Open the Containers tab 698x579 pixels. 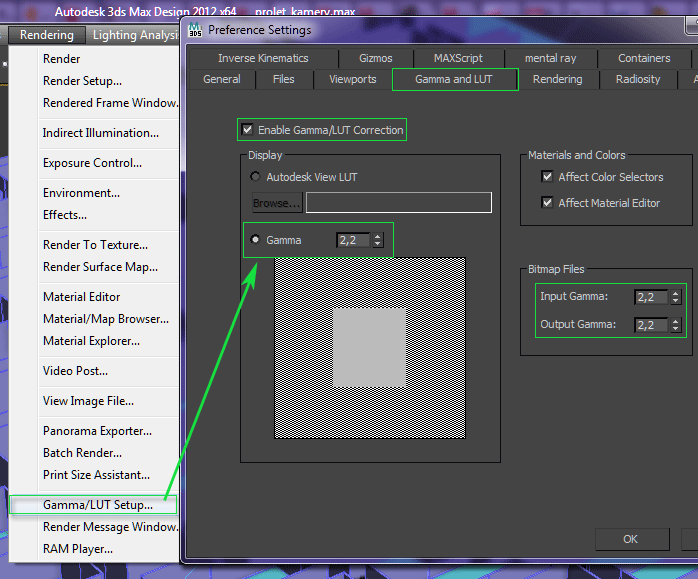coord(644,58)
